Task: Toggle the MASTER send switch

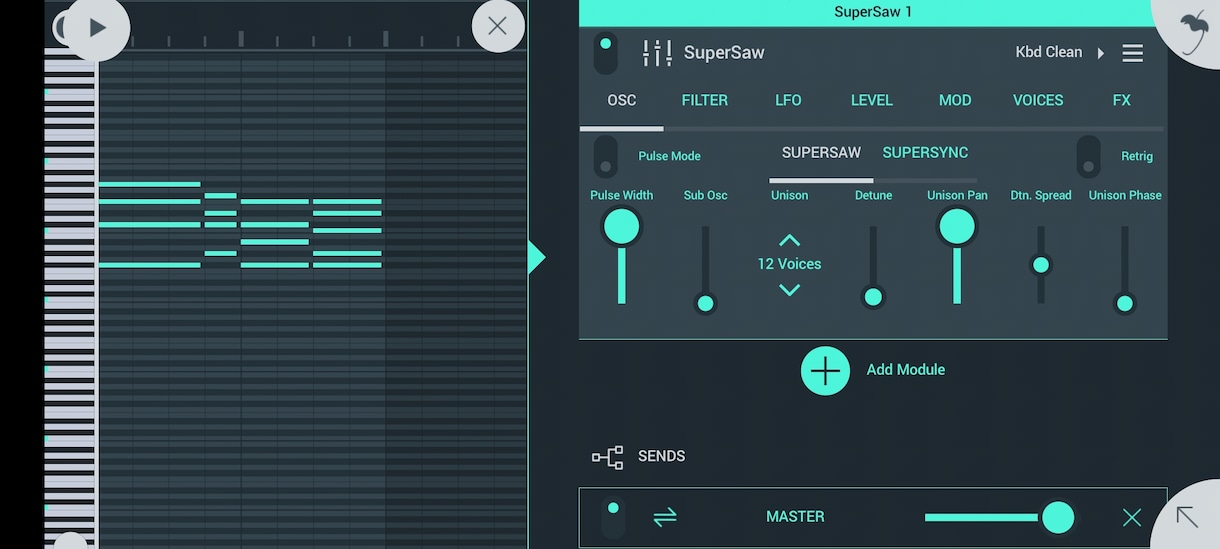Action: pos(613,518)
